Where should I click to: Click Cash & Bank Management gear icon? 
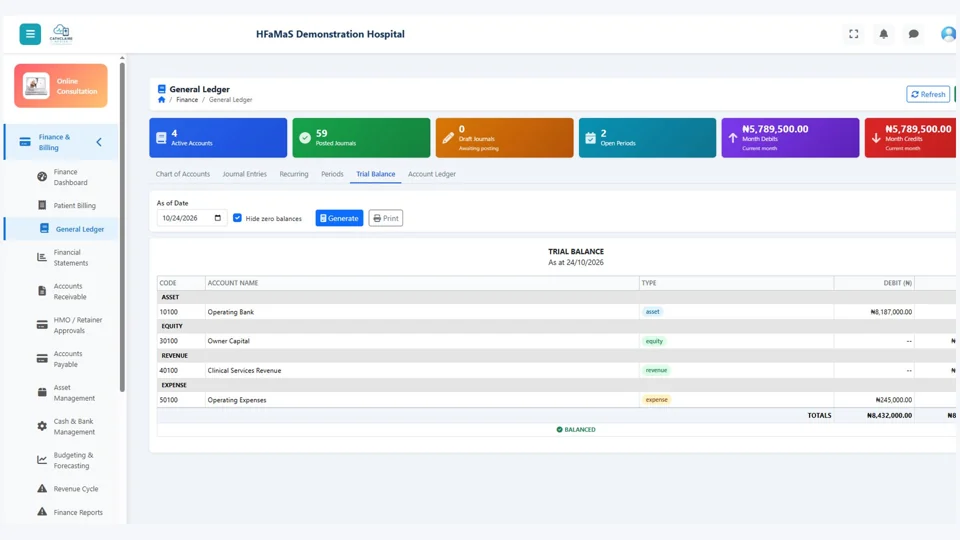click(x=42, y=426)
